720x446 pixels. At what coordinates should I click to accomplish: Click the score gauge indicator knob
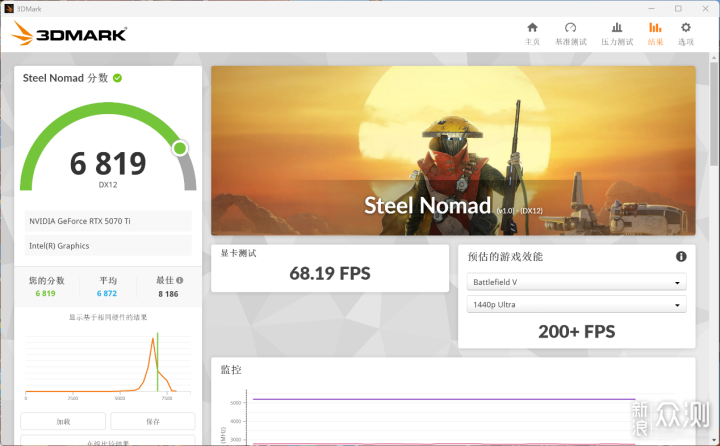pos(180,148)
